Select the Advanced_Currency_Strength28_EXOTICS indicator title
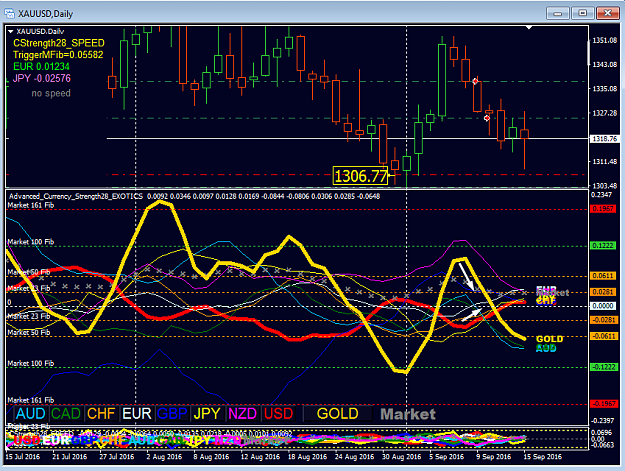The image size is (625, 471). (76, 196)
